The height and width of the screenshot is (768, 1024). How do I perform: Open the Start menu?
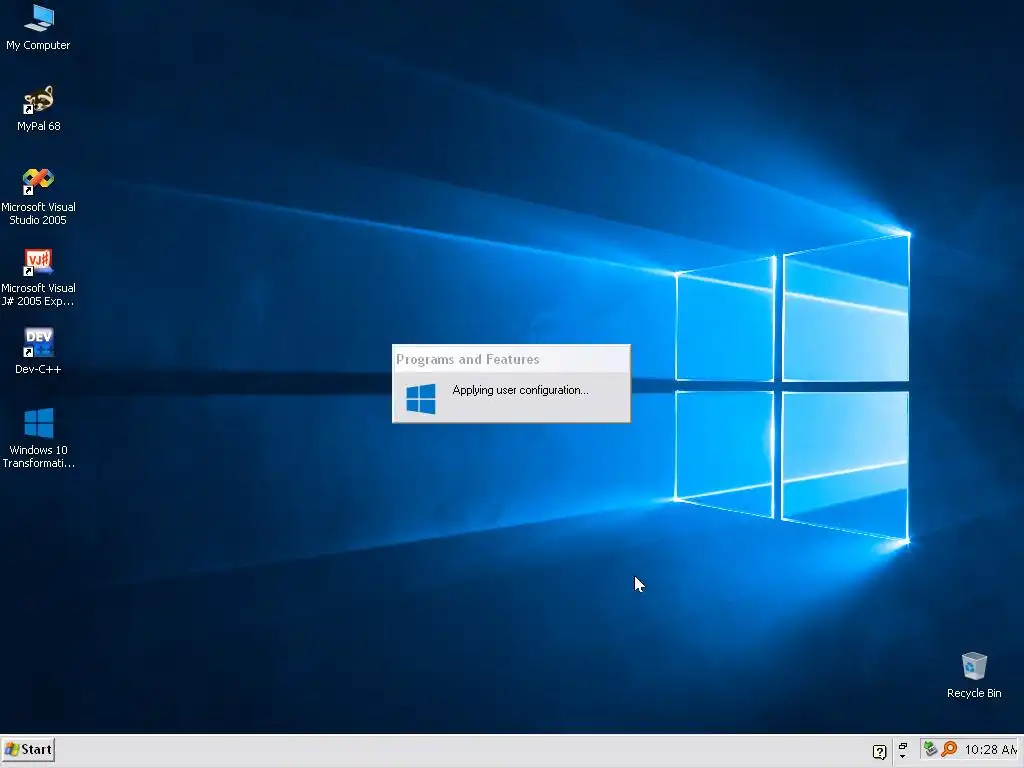click(28, 750)
